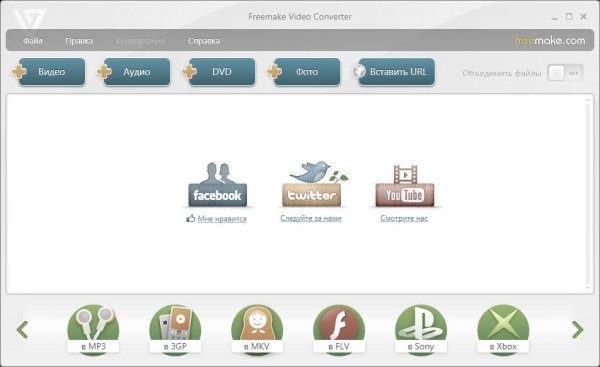Click the thumbs-up icon beside Мне нравится
The width and height of the screenshot is (600, 367).
pyautogui.click(x=191, y=218)
